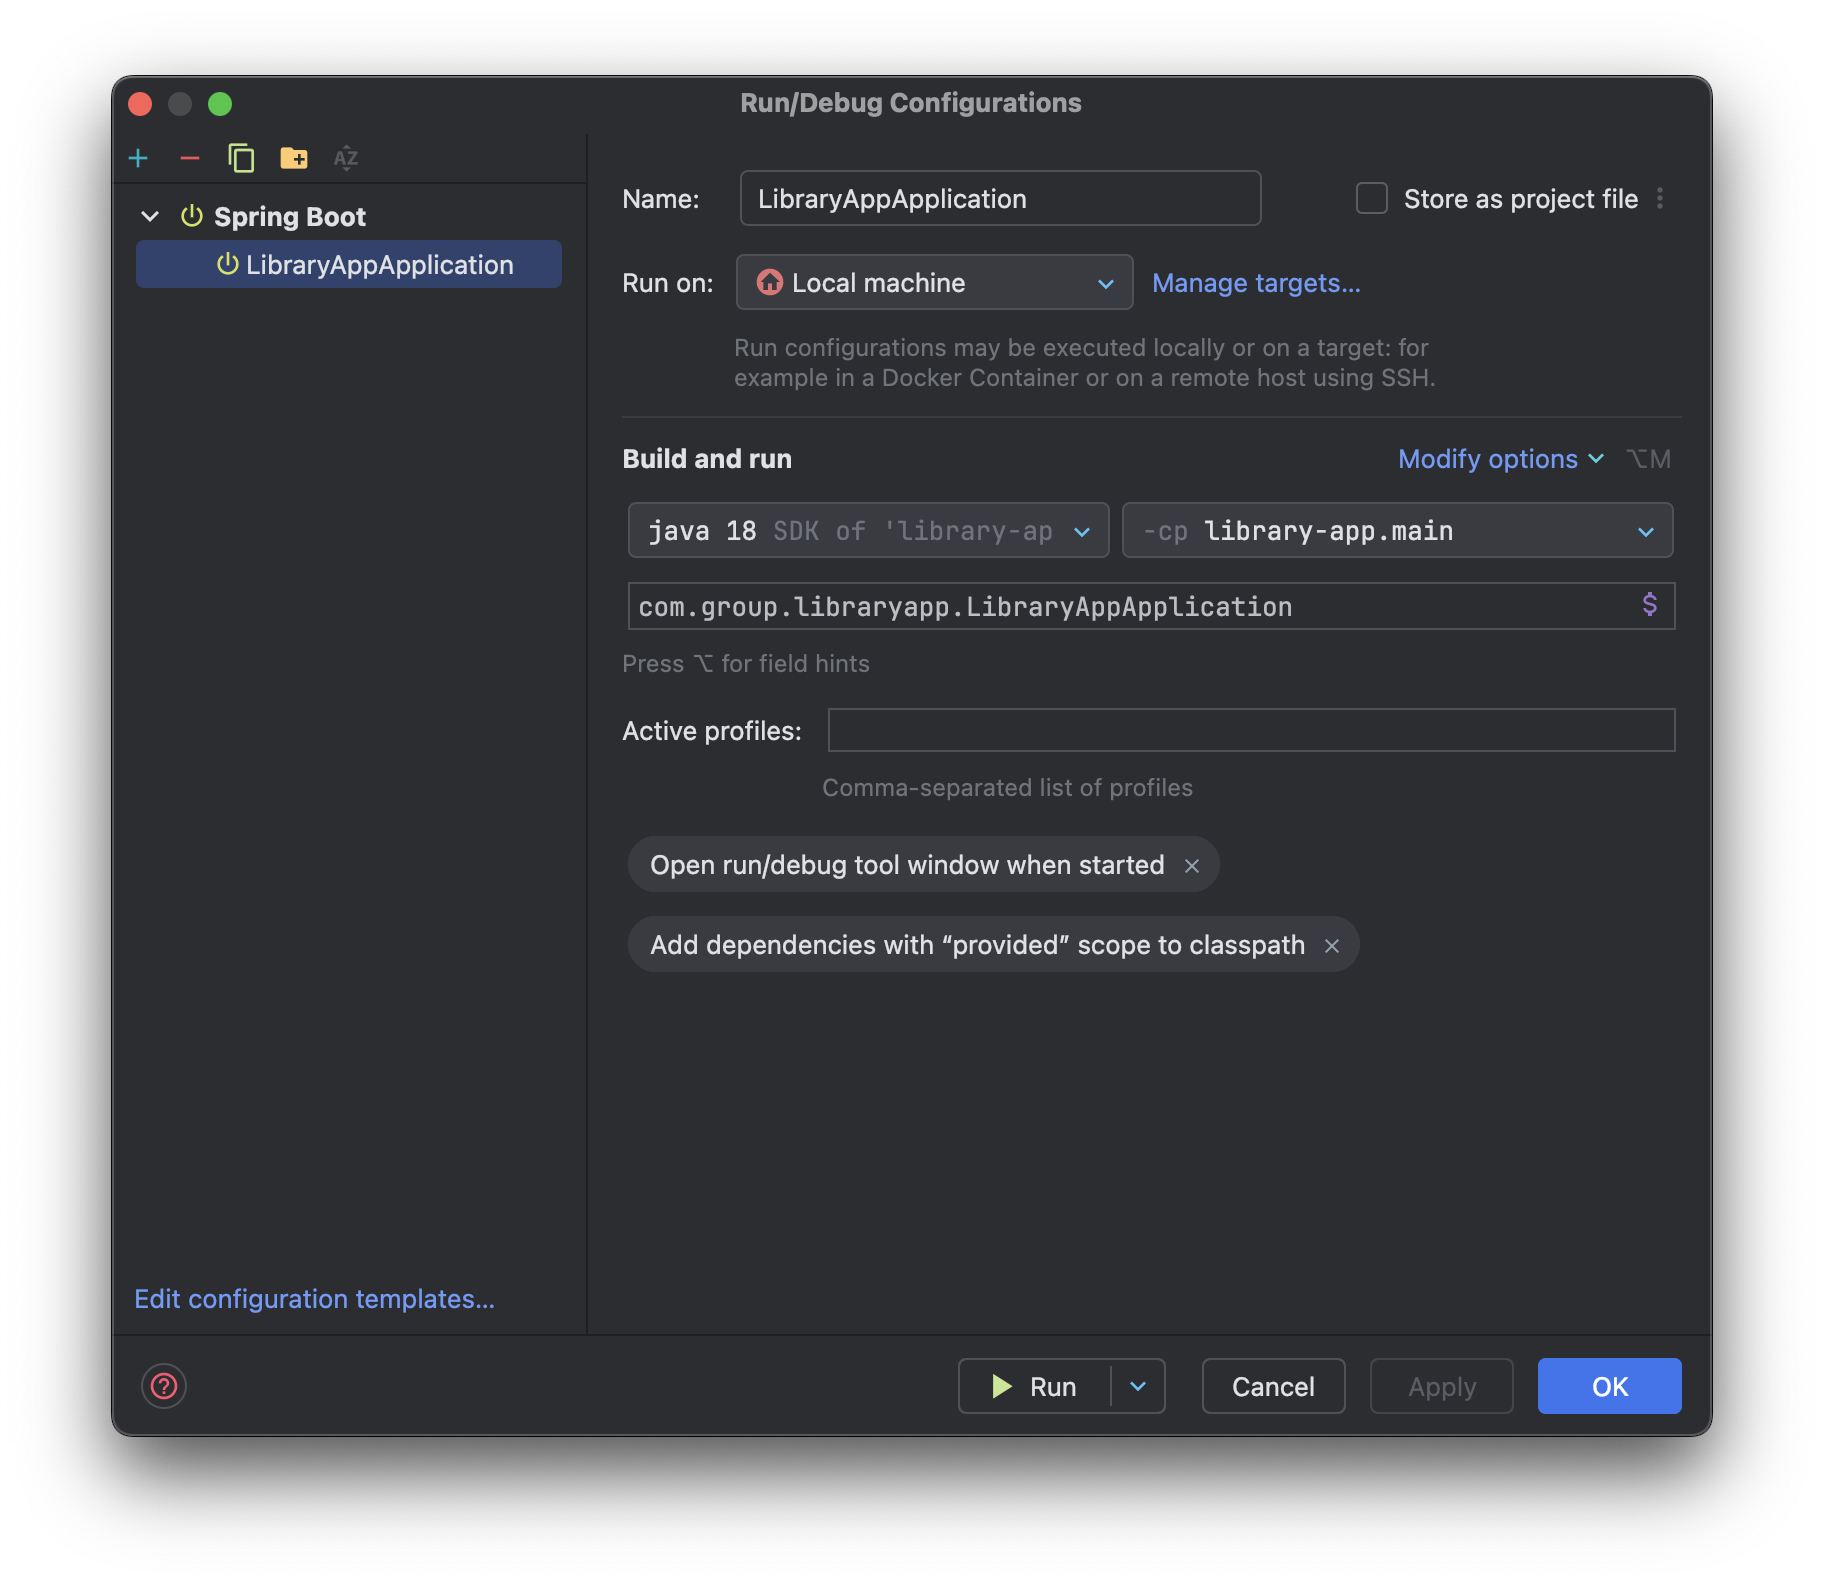The height and width of the screenshot is (1584, 1824).
Task: Insert macros dollar icon in main class field
Action: coord(1650,605)
